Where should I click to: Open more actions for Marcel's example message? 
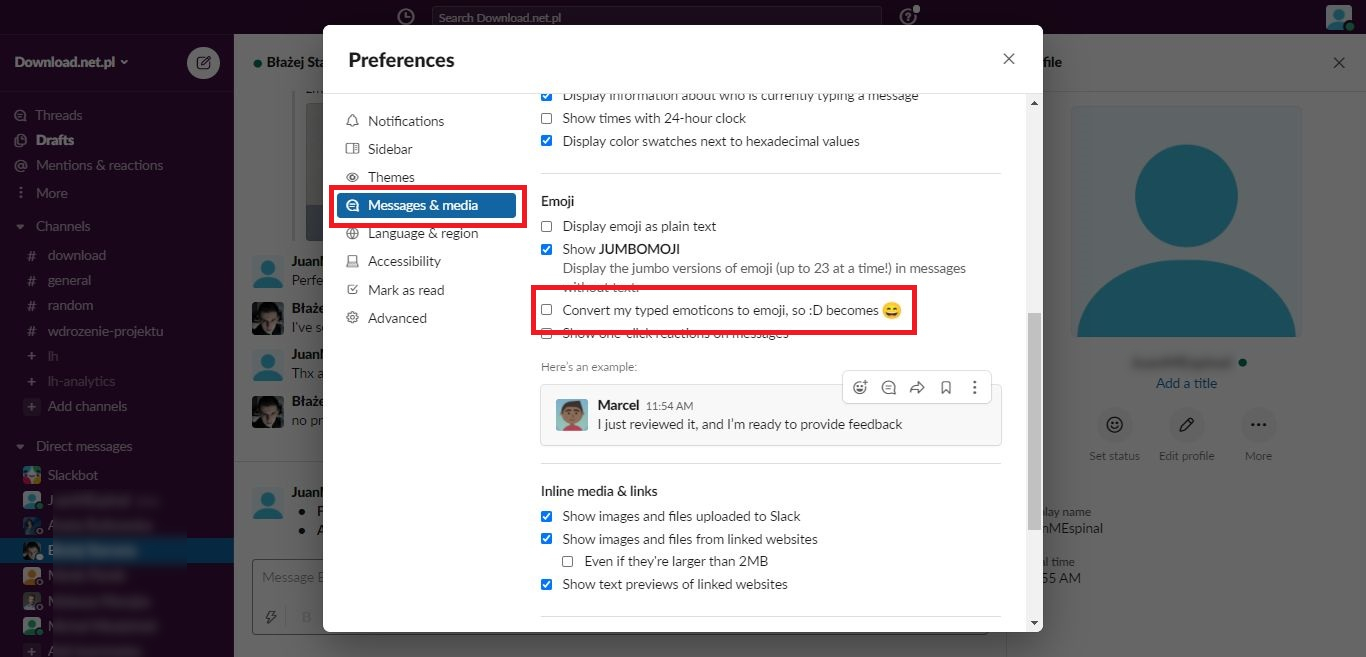tap(975, 388)
